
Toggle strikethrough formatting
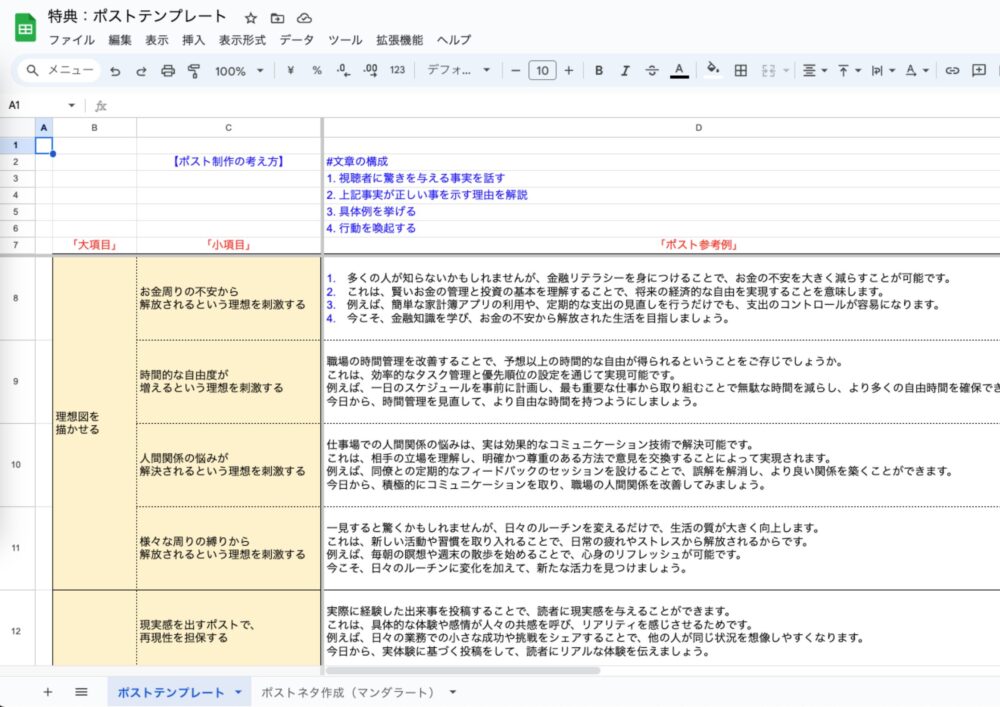[x=652, y=71]
